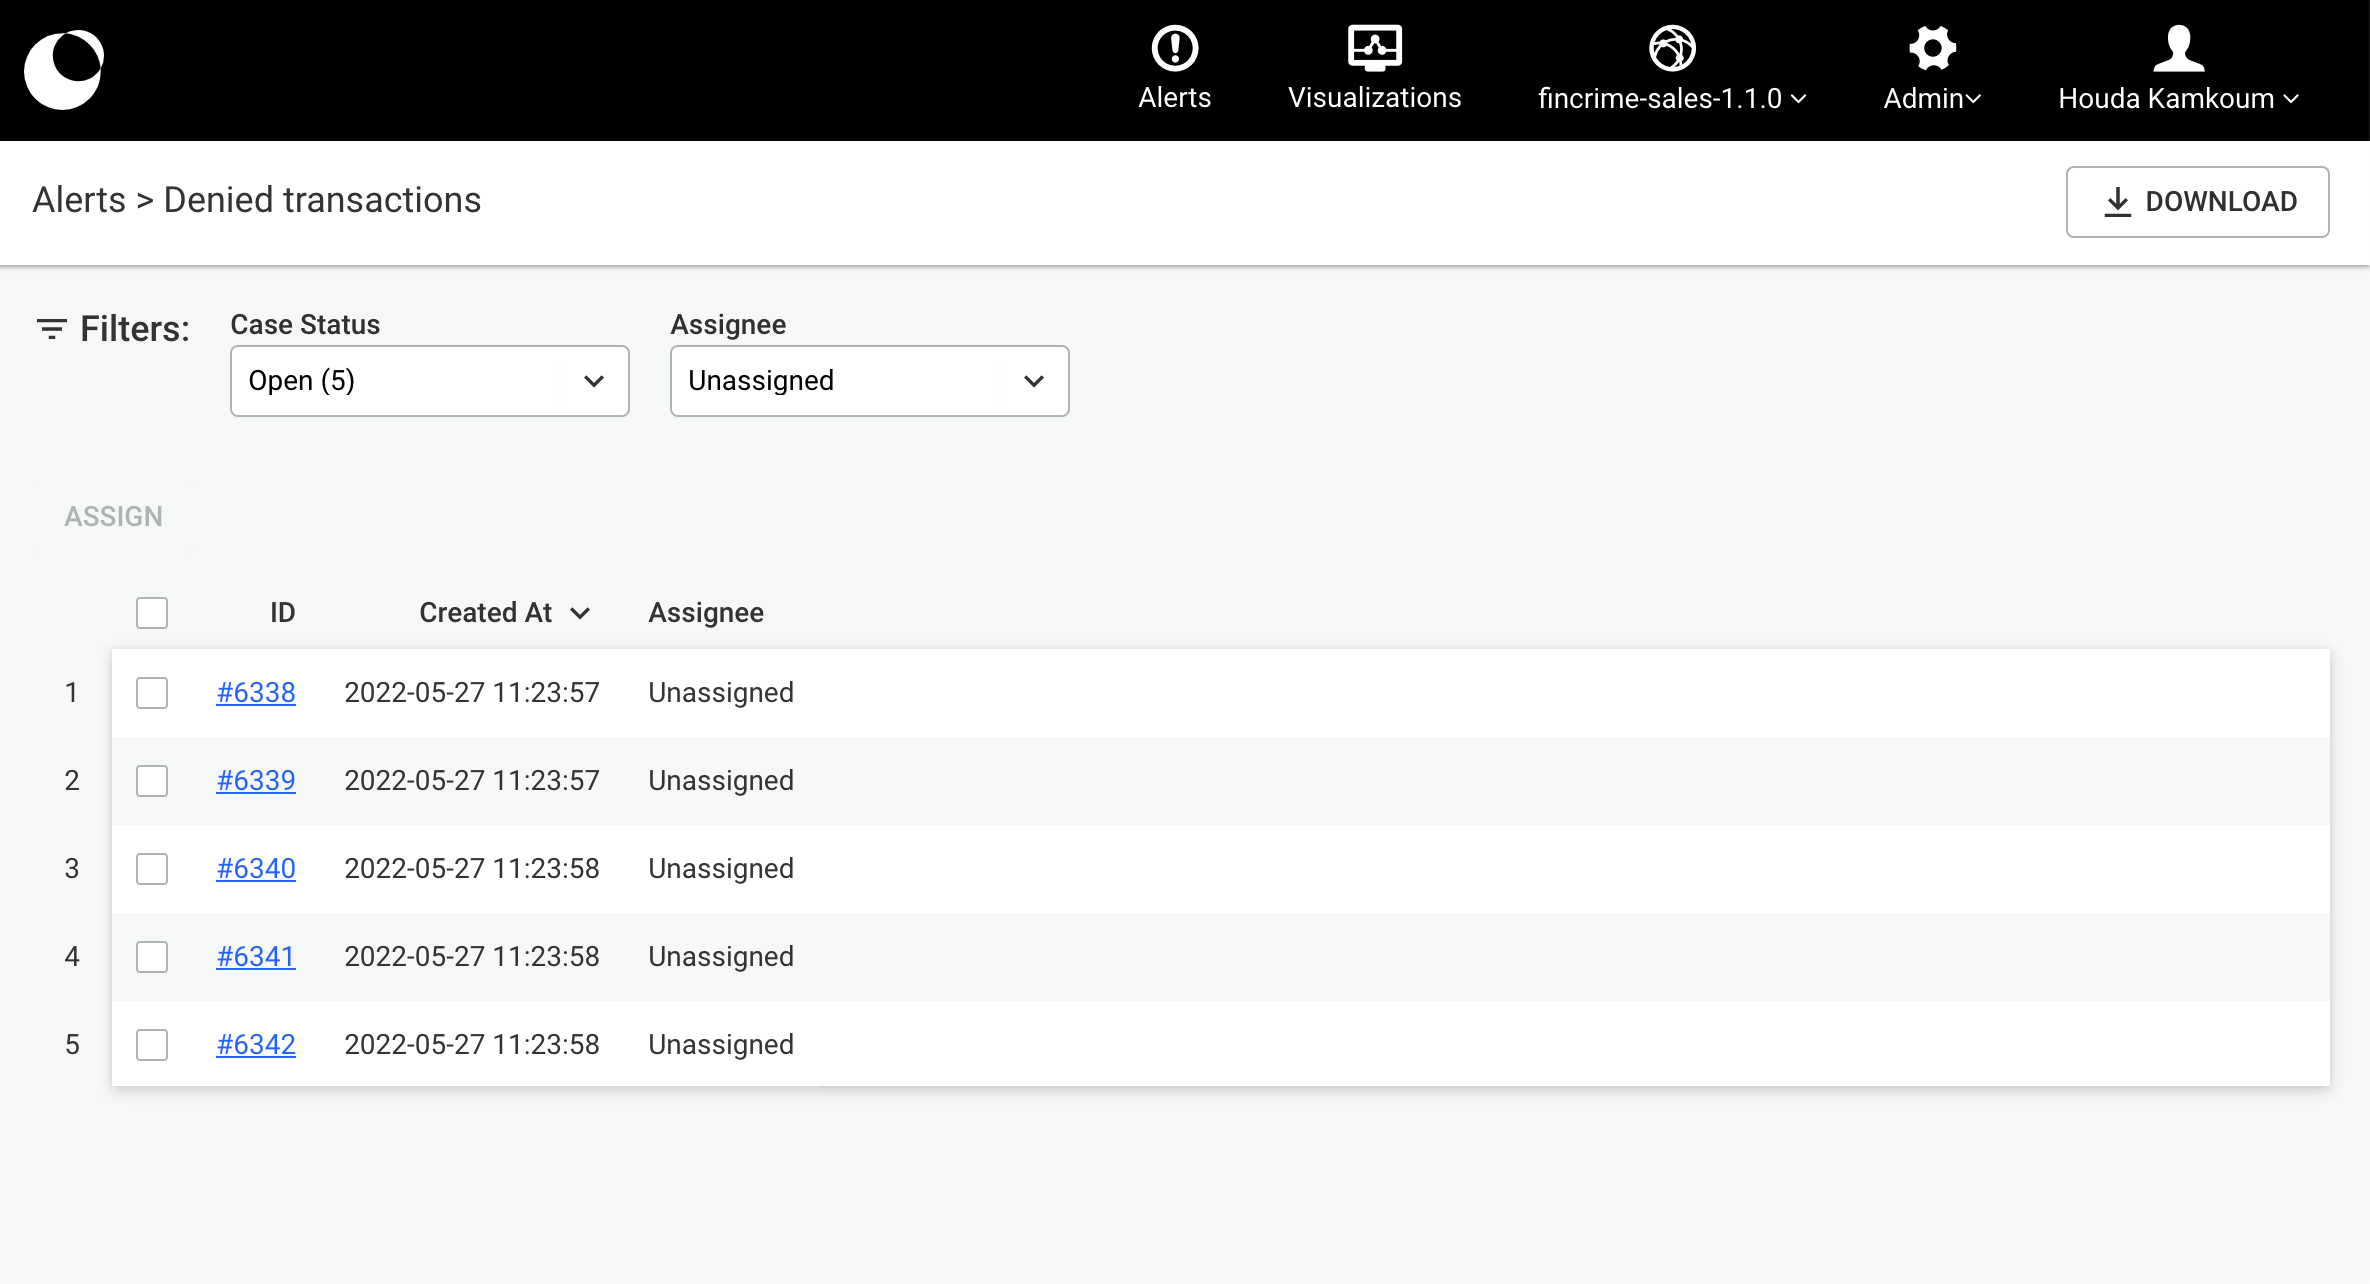
Task: Toggle the Created At sort arrow
Action: [x=581, y=613]
